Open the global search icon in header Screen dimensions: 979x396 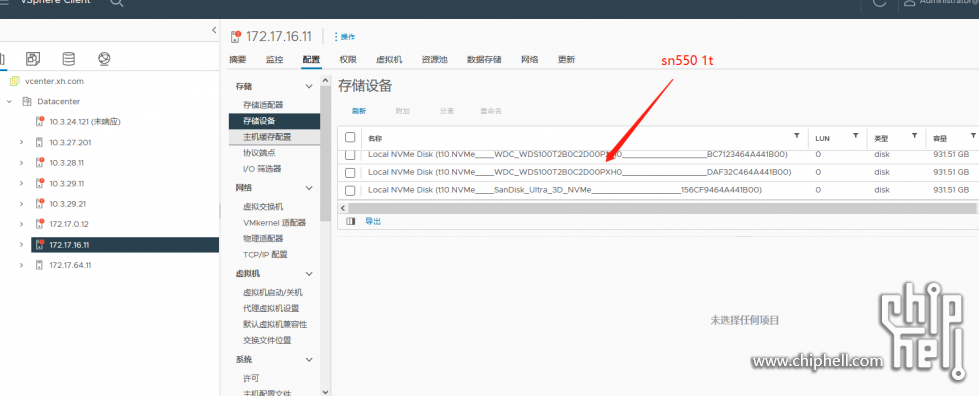coord(116,2)
